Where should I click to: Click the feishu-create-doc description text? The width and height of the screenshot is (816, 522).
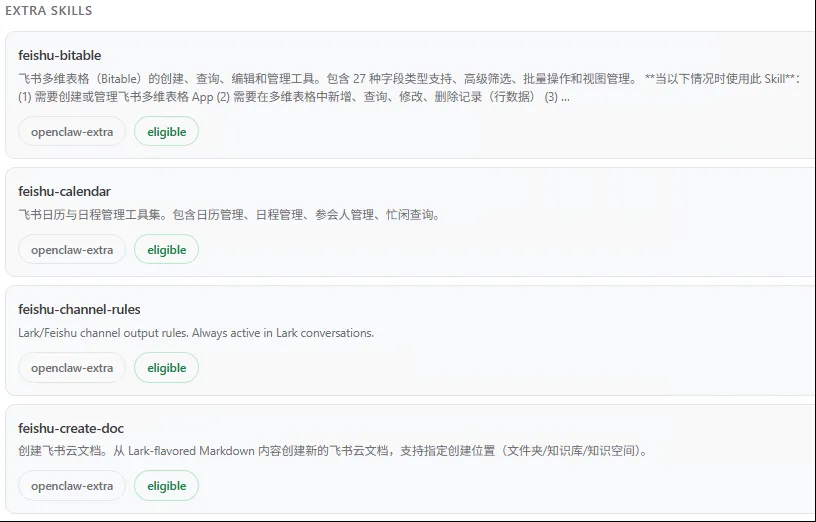333,451
